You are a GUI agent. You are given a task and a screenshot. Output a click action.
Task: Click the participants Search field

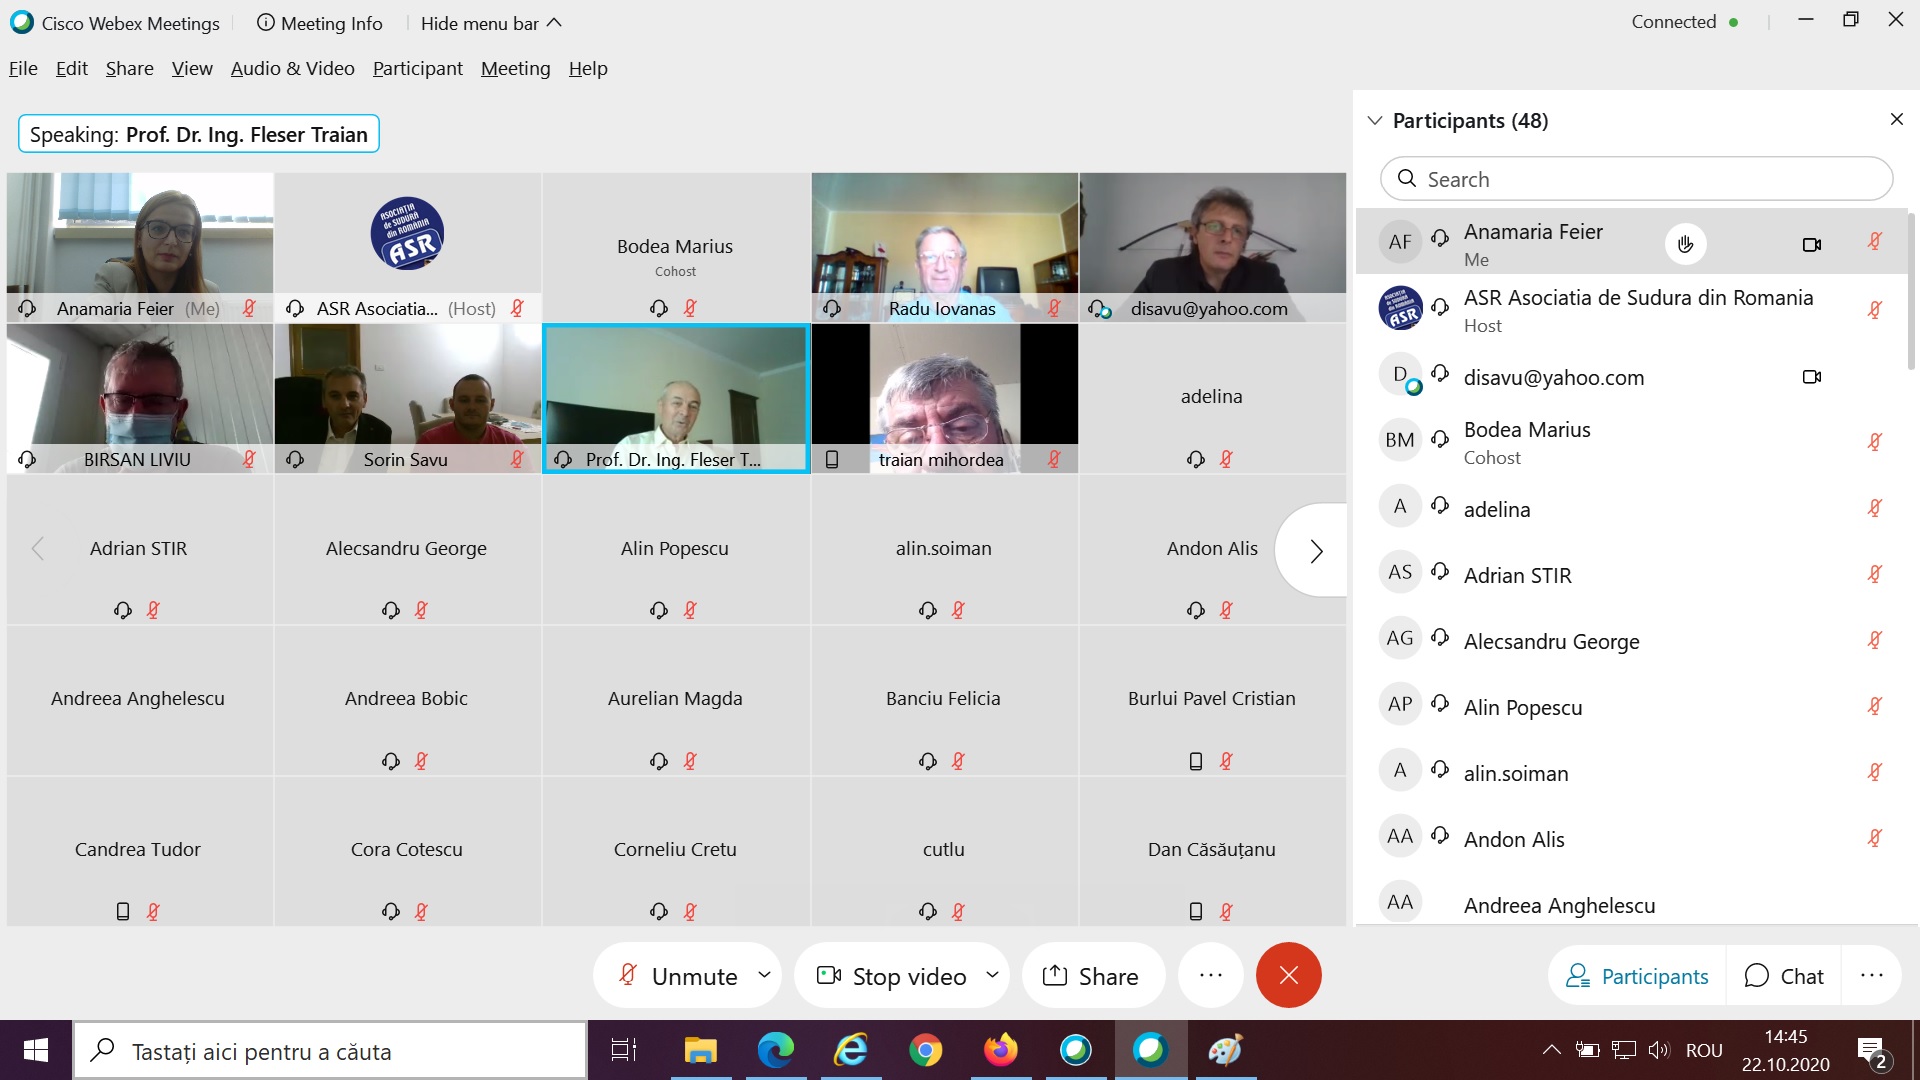pyautogui.click(x=1636, y=179)
